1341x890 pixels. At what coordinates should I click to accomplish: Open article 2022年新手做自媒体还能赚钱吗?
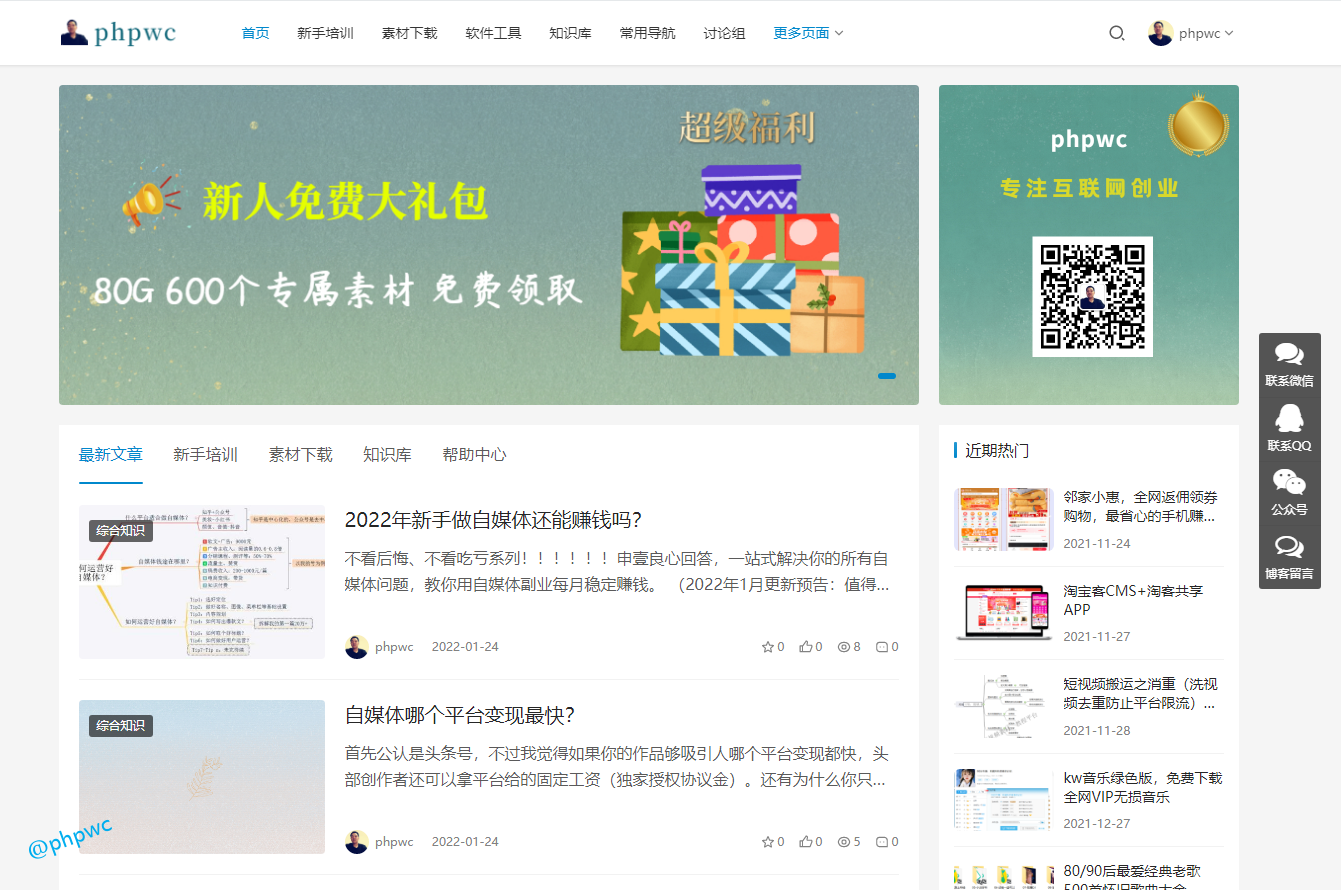coord(493,520)
